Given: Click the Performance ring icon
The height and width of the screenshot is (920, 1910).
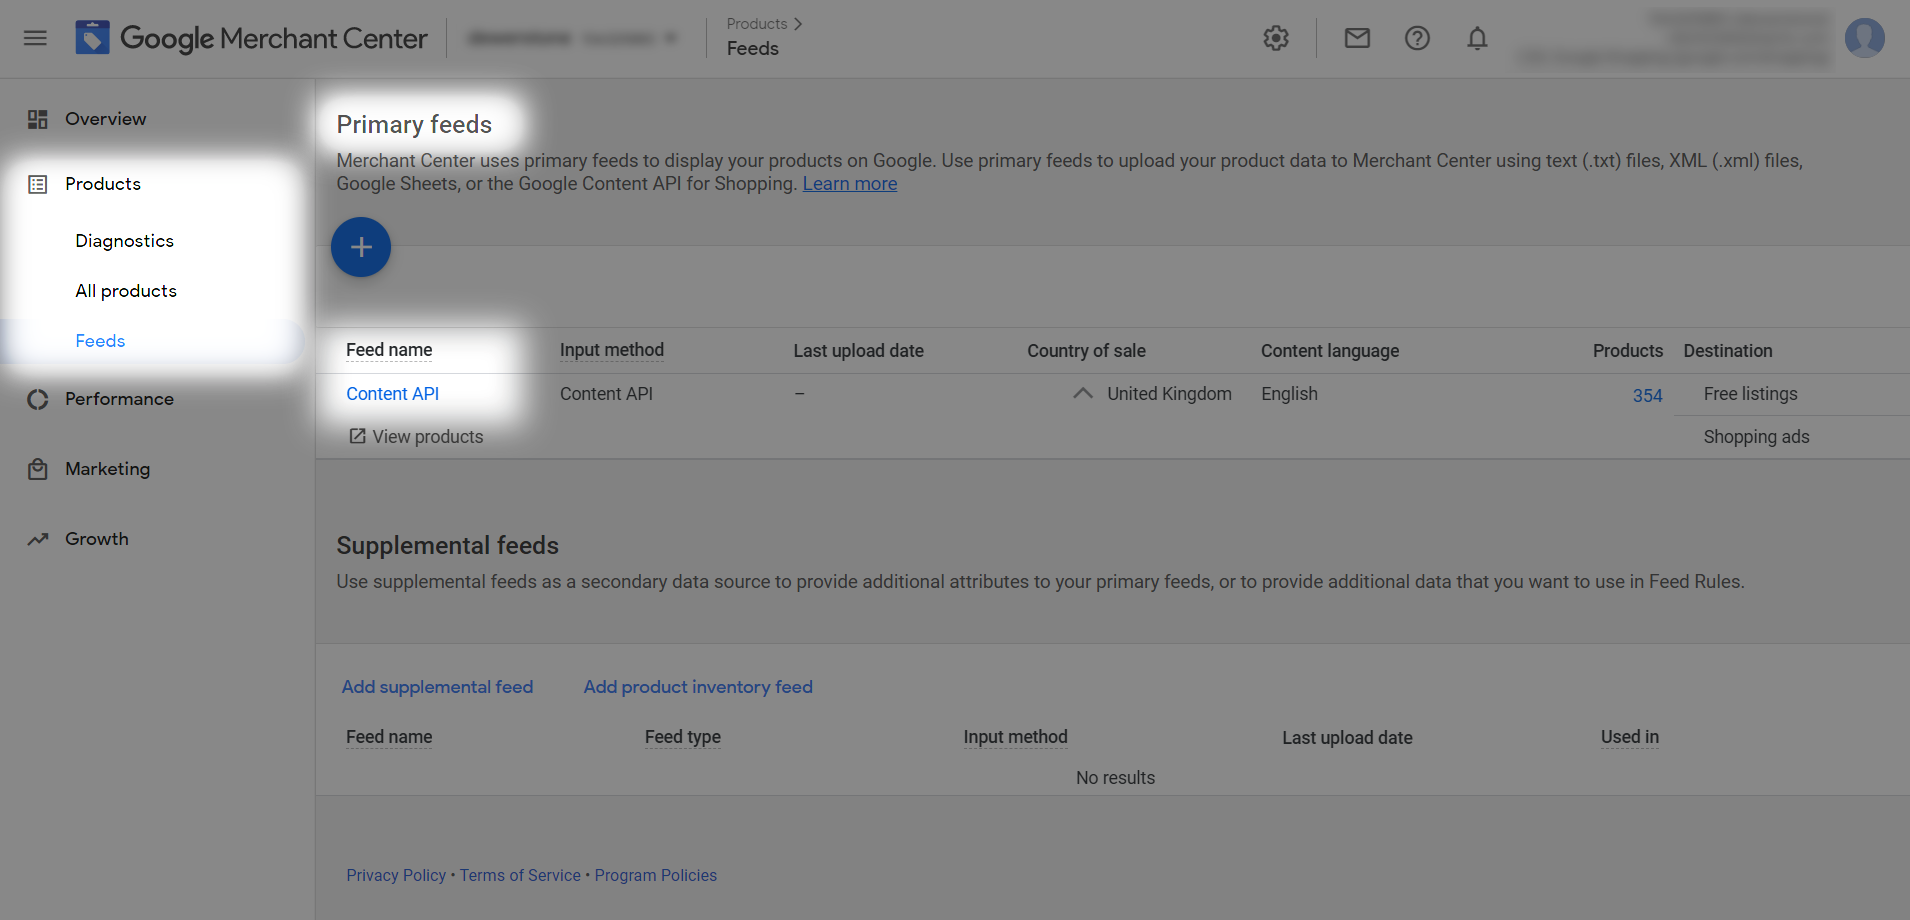Looking at the screenshot, I should (x=38, y=399).
